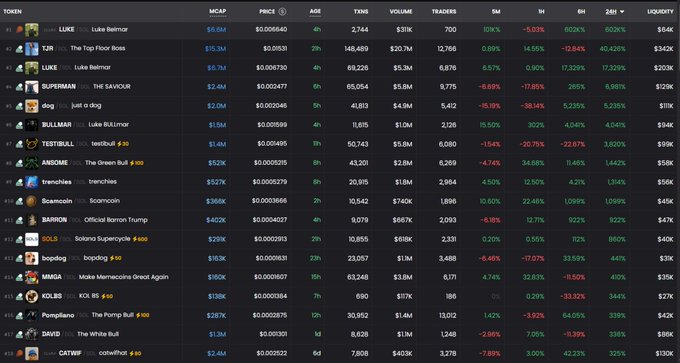680x363 pixels.
Task: Click the green pill icon in the dog row
Action: (x=19, y=106)
